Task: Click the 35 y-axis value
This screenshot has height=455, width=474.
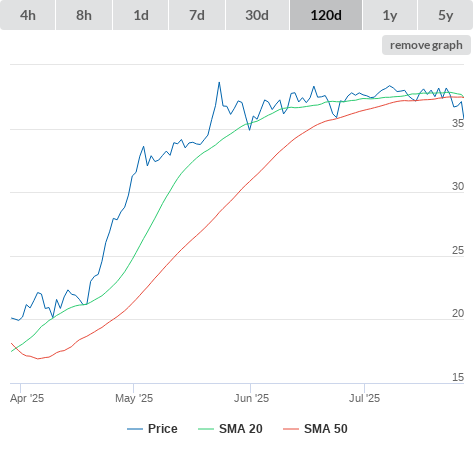Action: point(458,123)
